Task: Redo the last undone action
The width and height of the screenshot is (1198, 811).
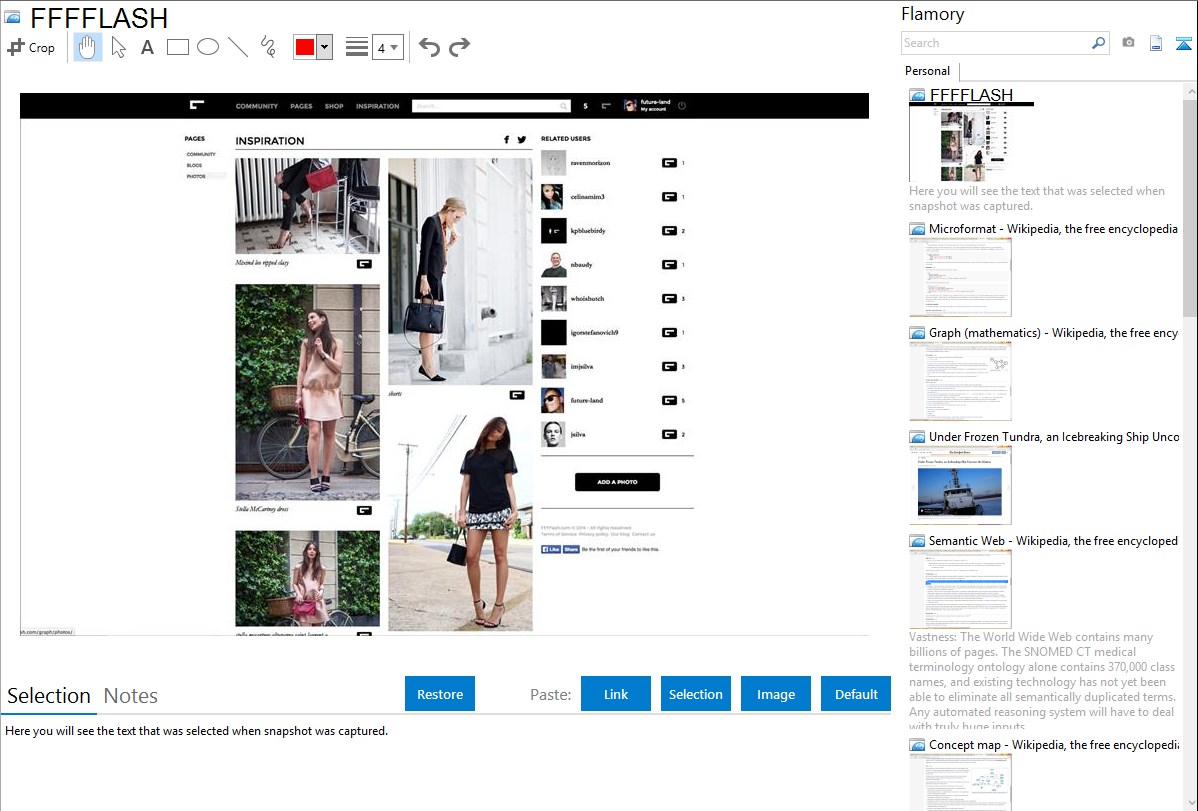Action: pyautogui.click(x=459, y=47)
